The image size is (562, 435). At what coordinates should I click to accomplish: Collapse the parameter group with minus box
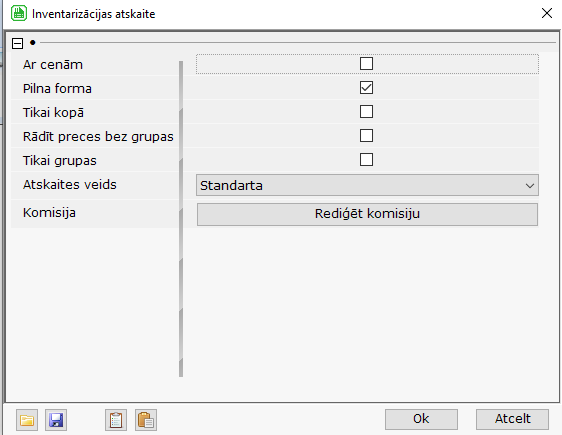pos(18,43)
